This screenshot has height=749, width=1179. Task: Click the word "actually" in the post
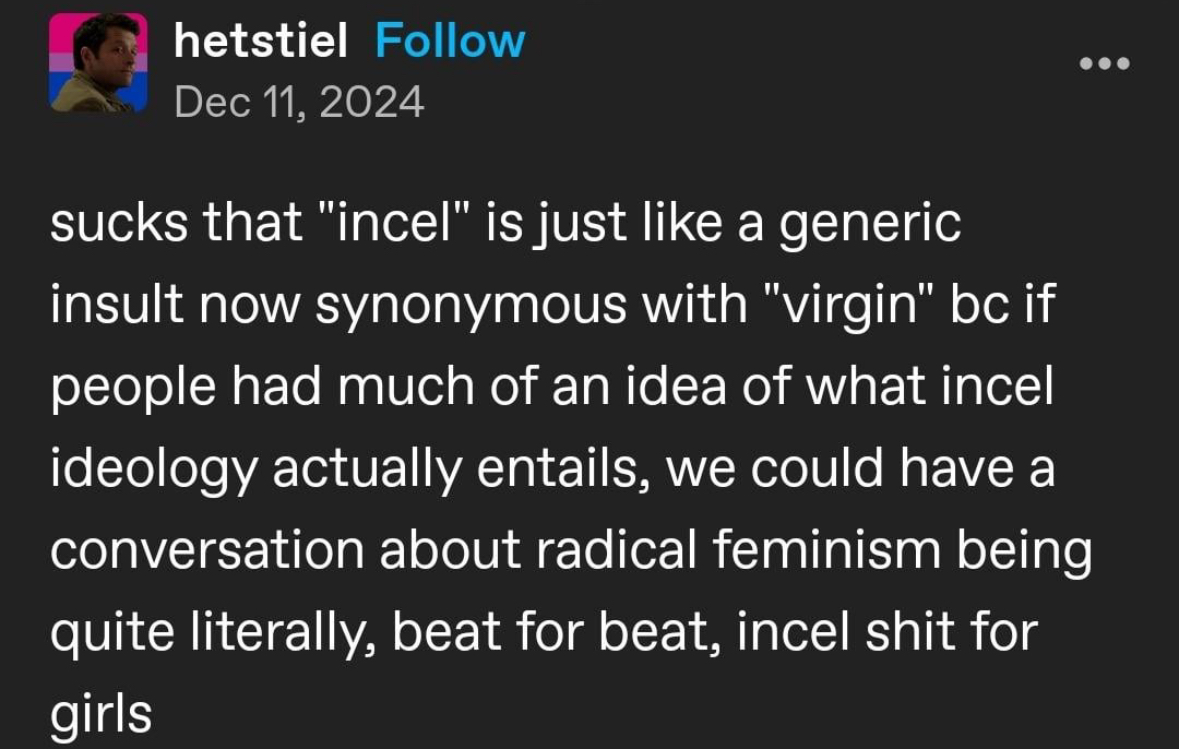pos(367,470)
